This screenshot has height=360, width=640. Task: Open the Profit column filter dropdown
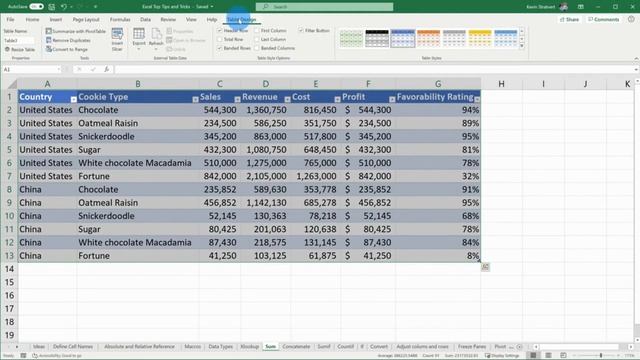(392, 99)
